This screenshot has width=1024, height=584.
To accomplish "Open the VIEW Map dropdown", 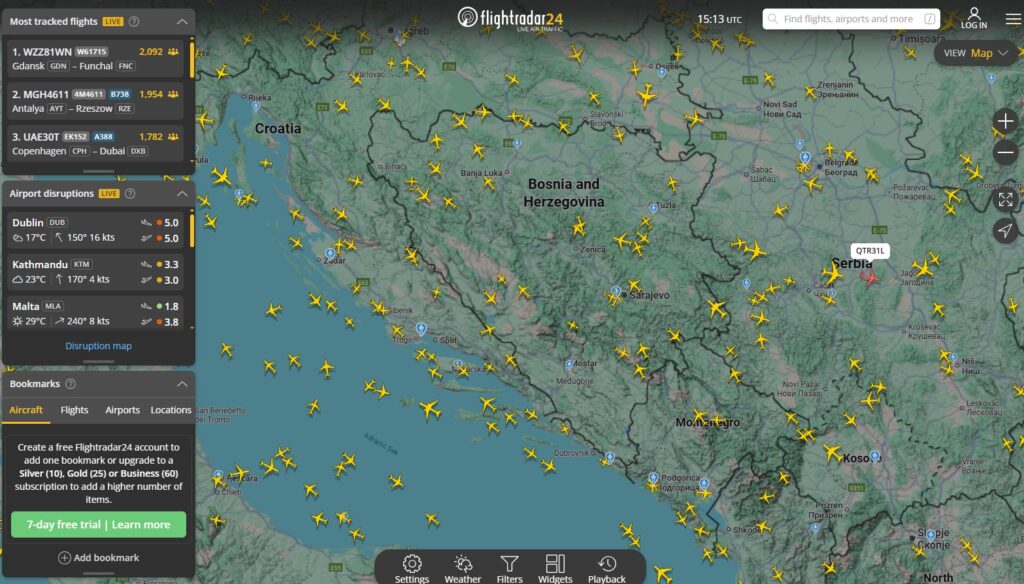I will click(x=977, y=53).
